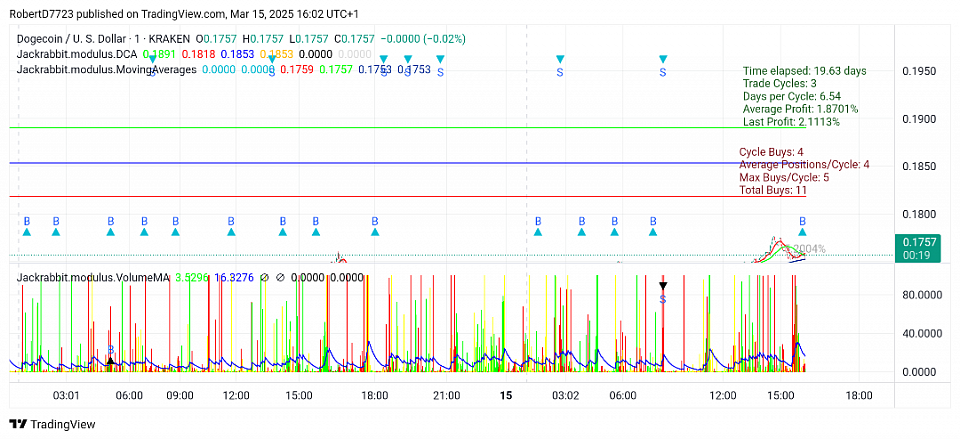The height and width of the screenshot is (439, 960).
Task: Click the 03:01 time axis label
Action: [x=66, y=396]
